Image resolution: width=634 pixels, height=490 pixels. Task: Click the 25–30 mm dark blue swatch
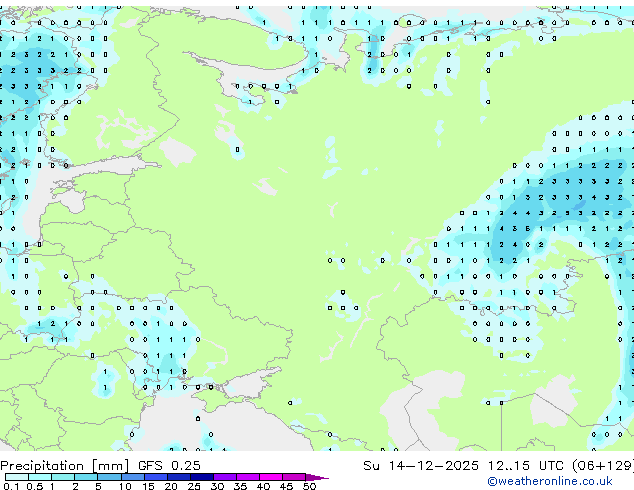click(202, 477)
